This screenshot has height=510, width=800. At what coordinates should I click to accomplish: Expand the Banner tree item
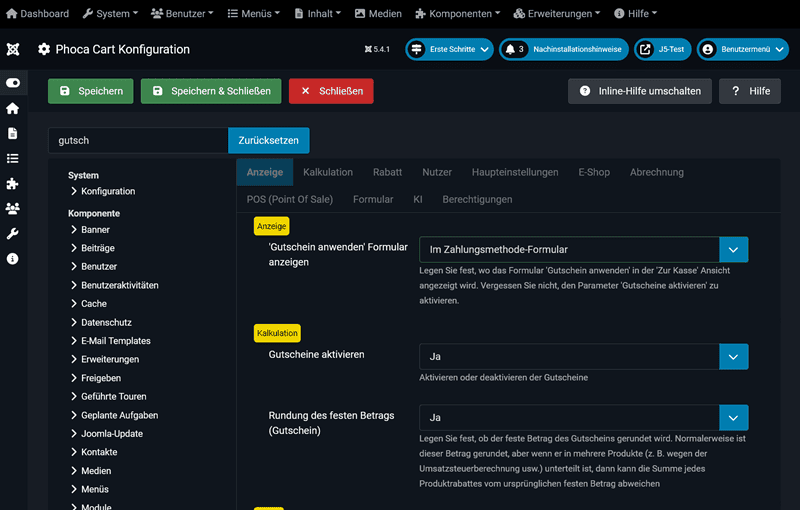tap(95, 230)
